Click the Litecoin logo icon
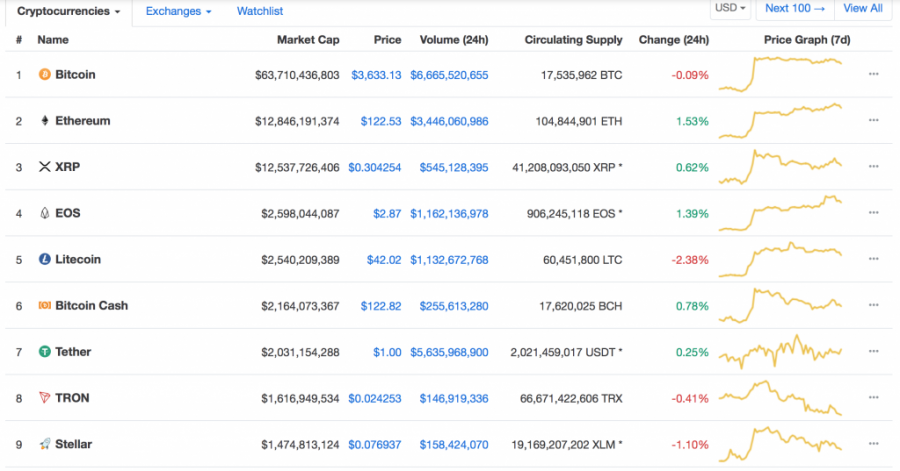Screen dimensions: 900x471 coord(44,259)
